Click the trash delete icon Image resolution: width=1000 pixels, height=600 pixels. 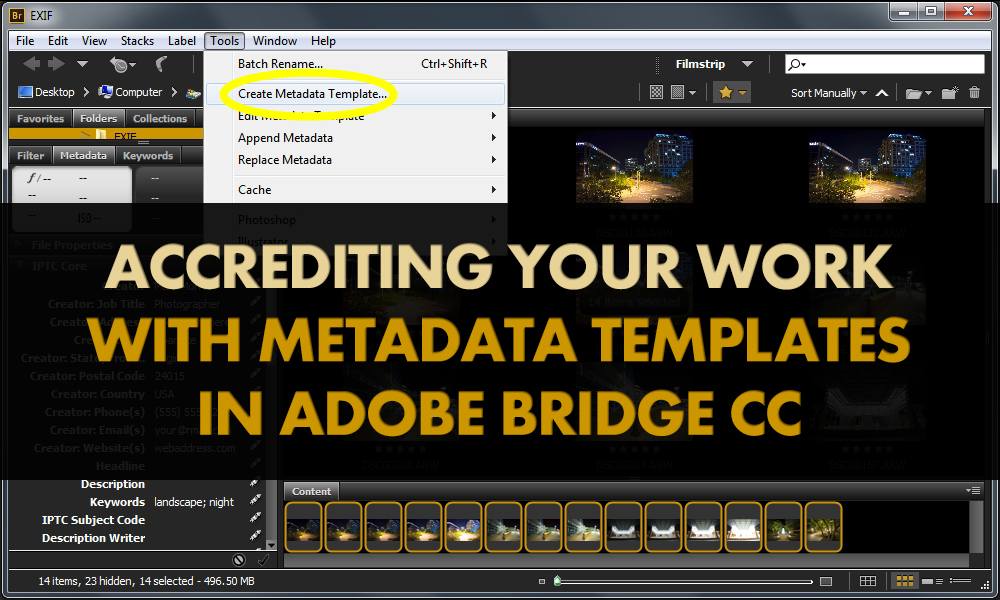coord(974,92)
